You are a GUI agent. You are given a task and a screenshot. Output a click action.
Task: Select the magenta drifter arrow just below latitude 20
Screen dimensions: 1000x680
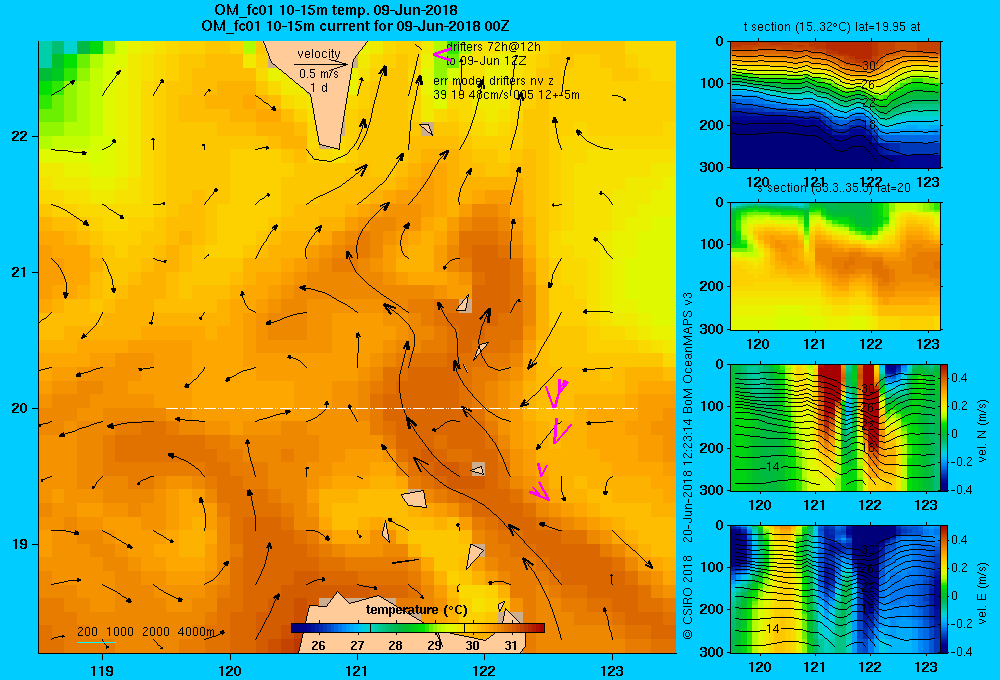(x=561, y=431)
